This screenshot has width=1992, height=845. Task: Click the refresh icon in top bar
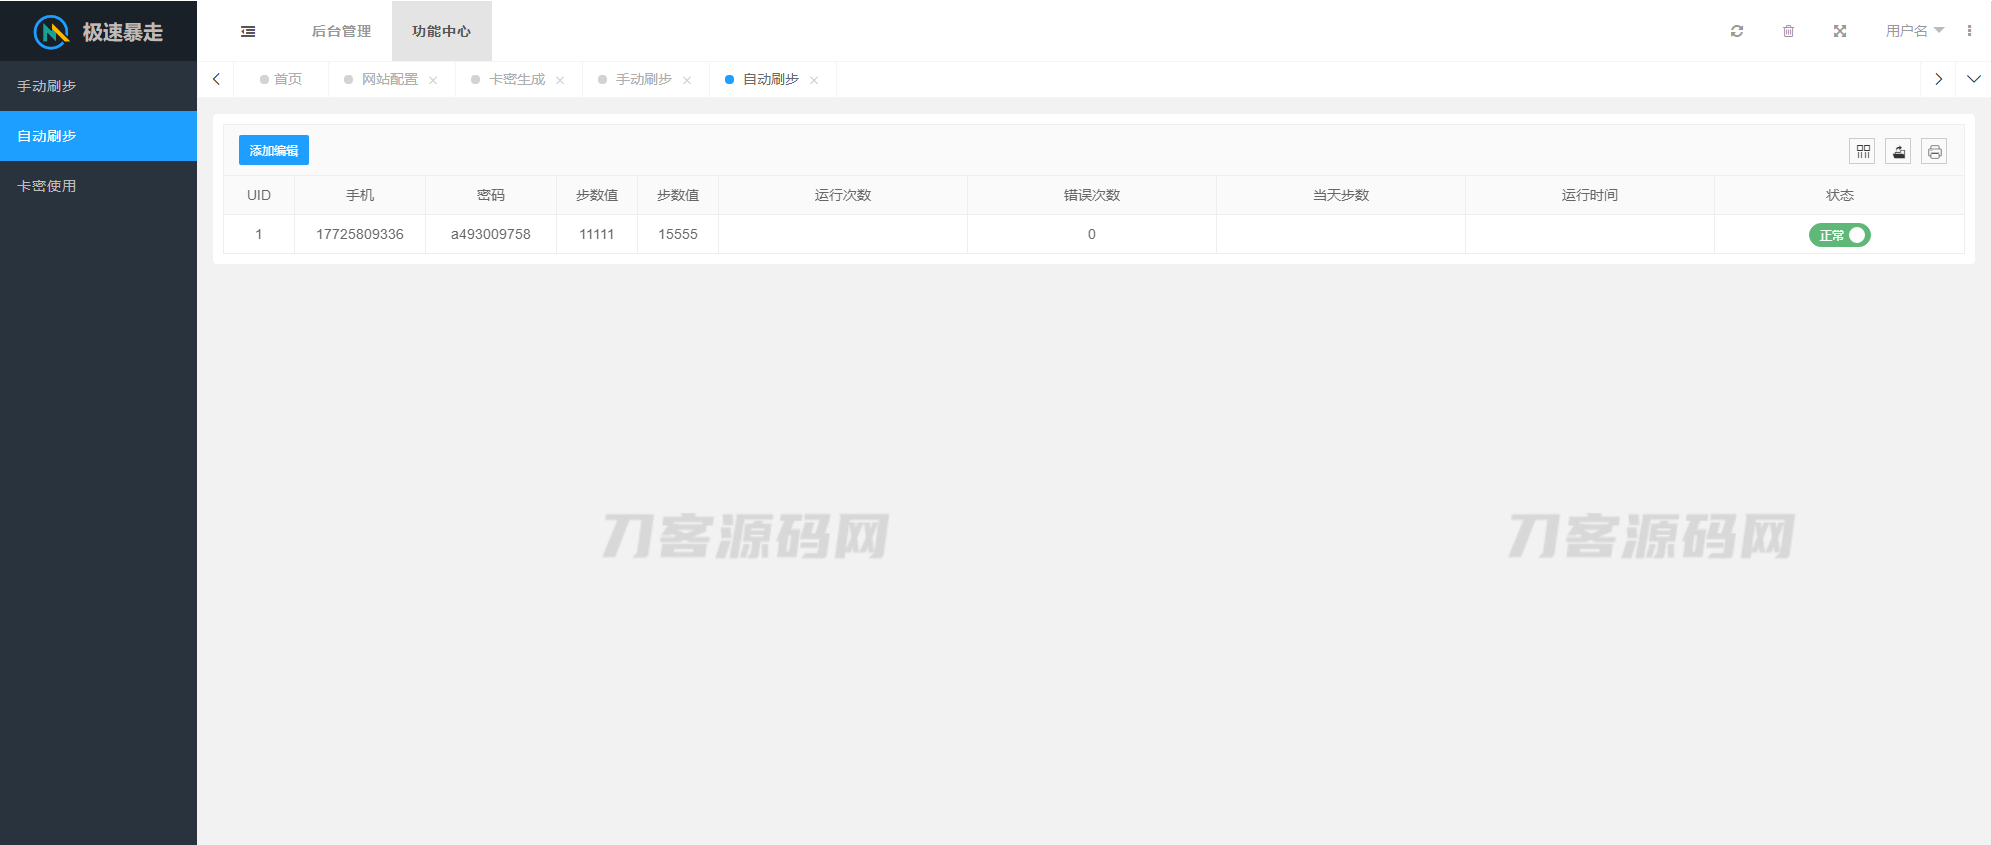click(1737, 31)
